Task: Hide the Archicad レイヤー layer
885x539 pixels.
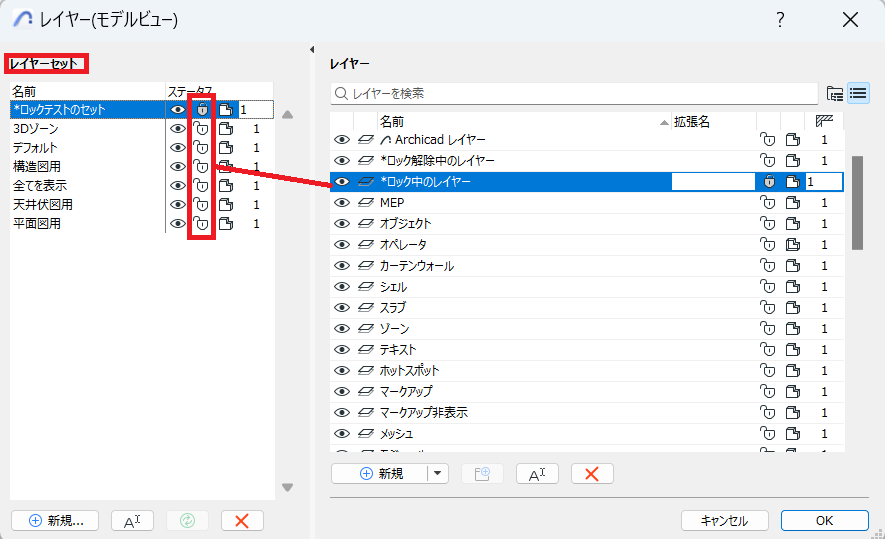Action: click(341, 139)
